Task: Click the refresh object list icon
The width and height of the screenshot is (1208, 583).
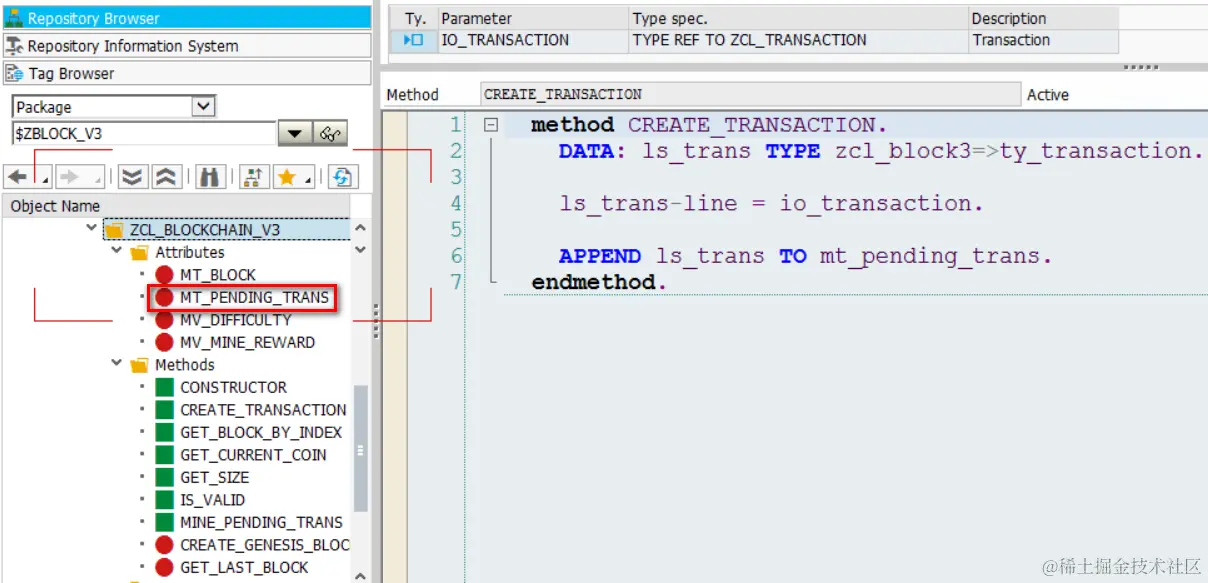Action: pos(342,177)
